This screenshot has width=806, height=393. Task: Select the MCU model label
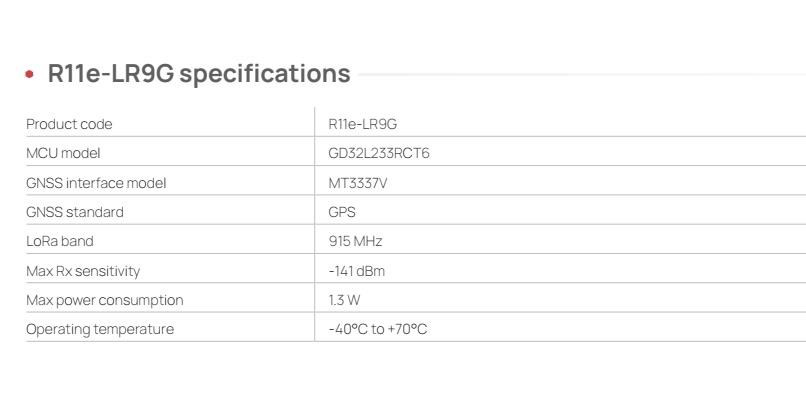coord(63,153)
